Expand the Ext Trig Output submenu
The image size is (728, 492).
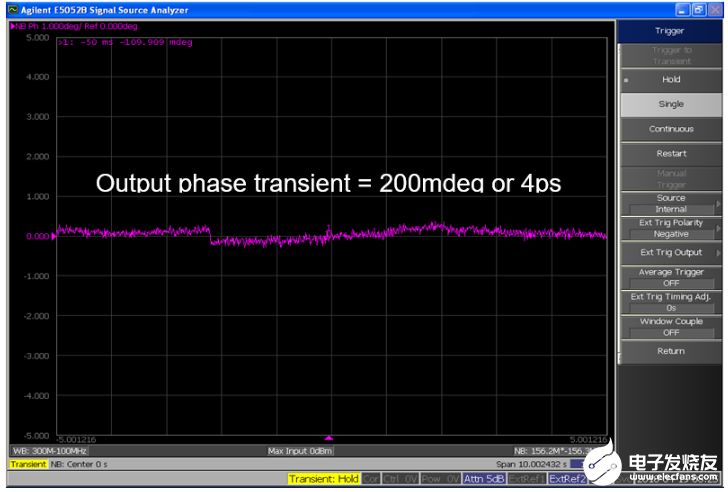671,252
